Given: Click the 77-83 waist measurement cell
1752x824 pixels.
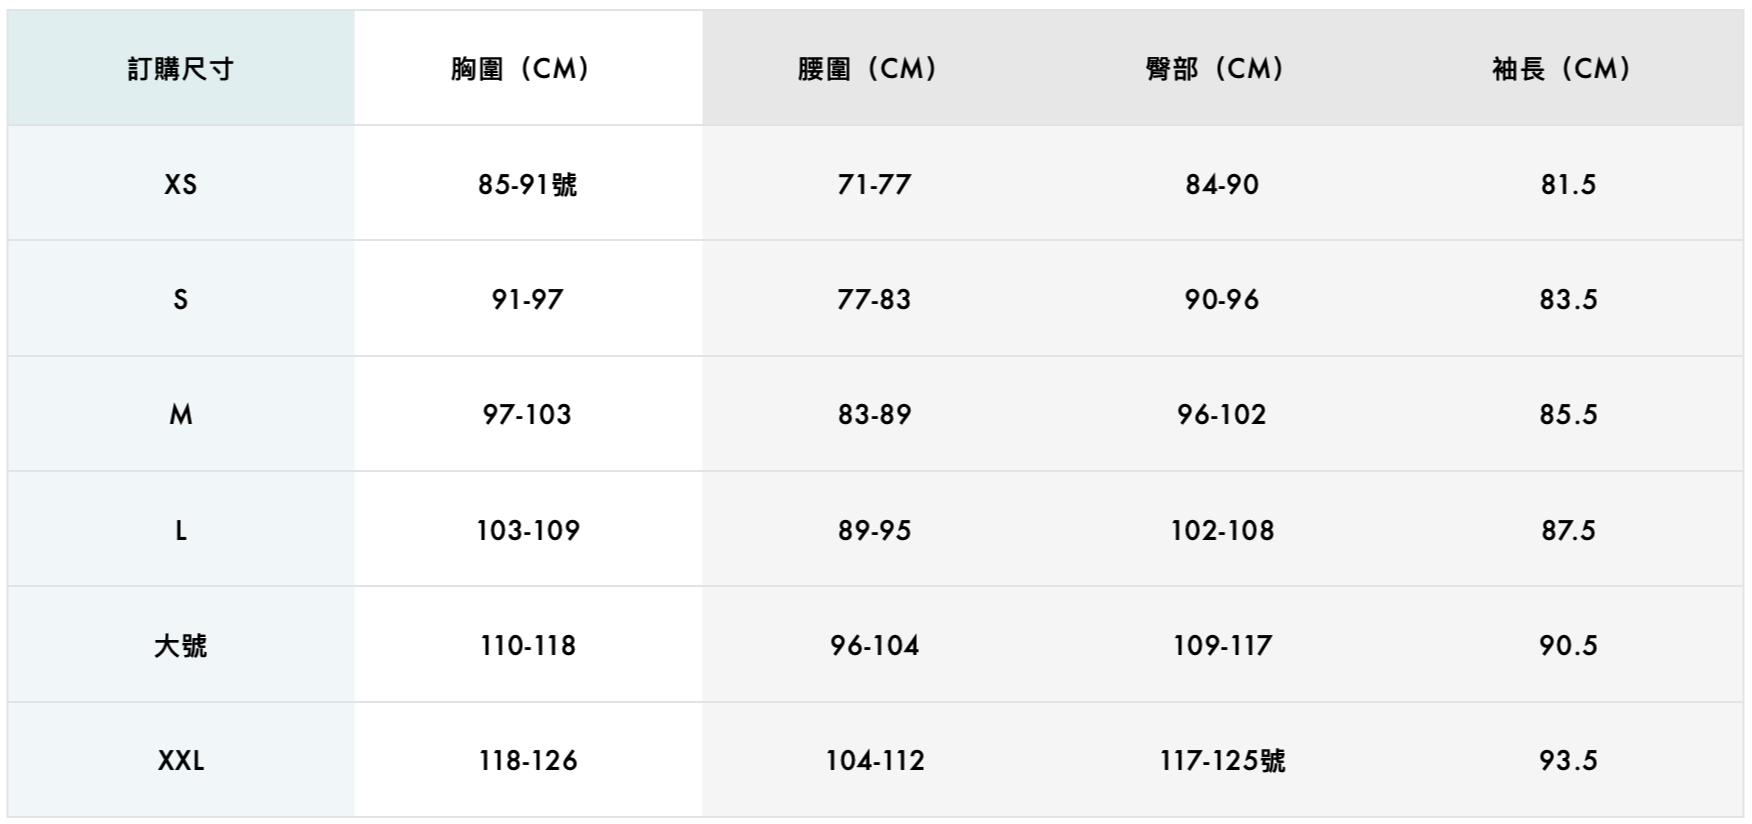Looking at the screenshot, I should (874, 299).
